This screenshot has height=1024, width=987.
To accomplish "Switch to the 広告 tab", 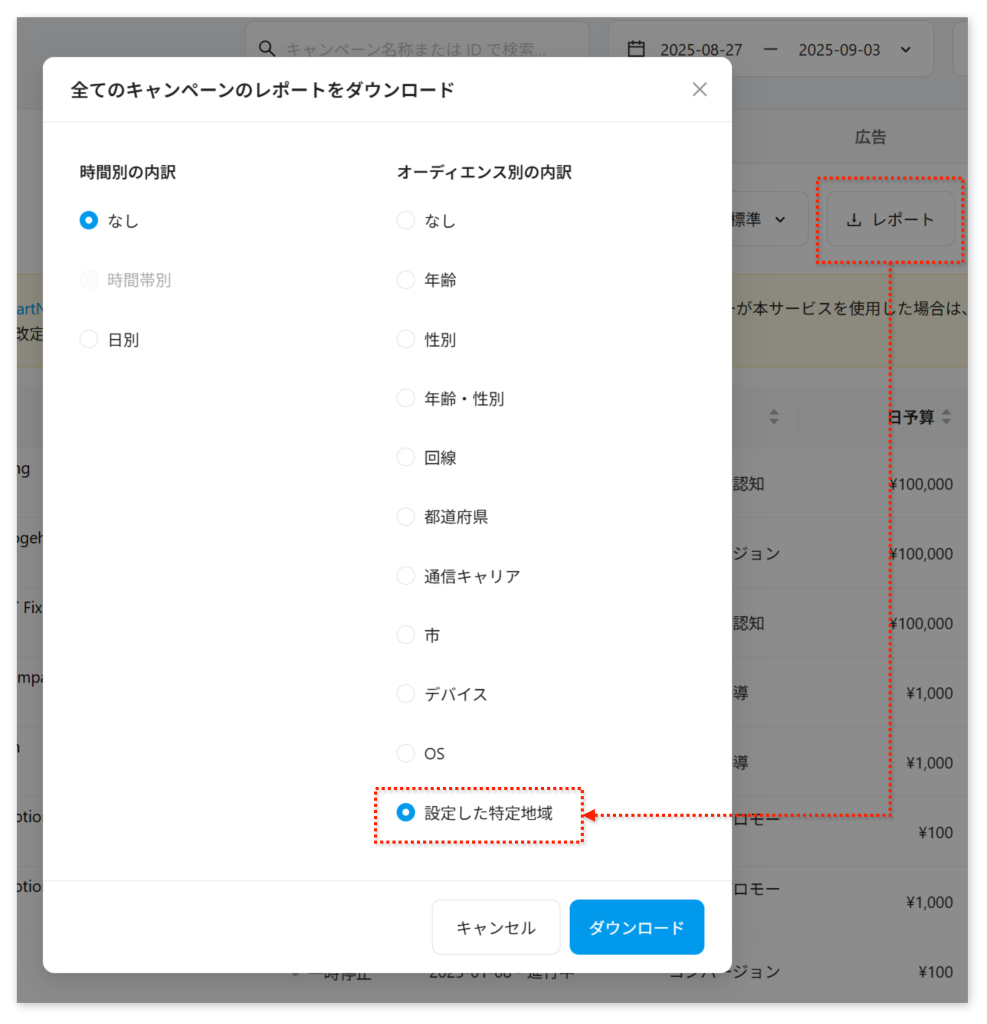I will [870, 137].
